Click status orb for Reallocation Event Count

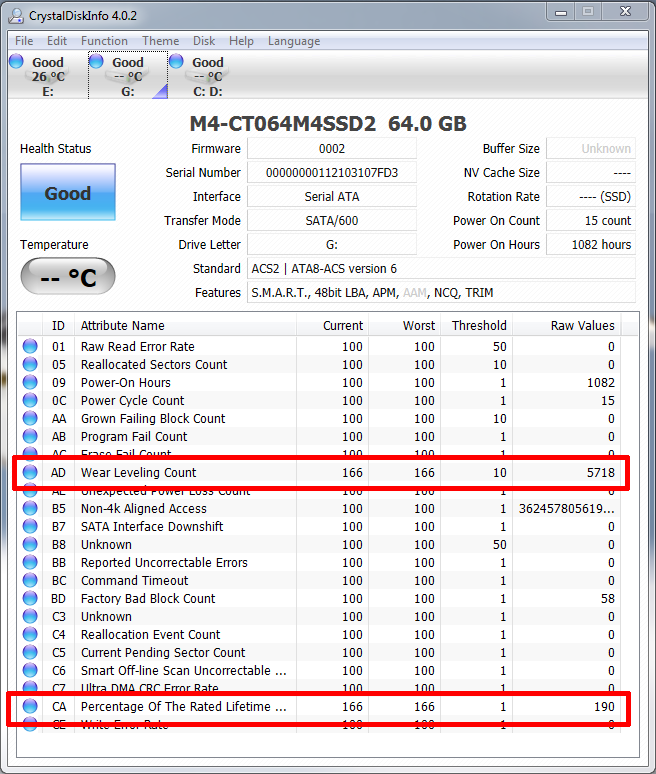click(x=30, y=634)
